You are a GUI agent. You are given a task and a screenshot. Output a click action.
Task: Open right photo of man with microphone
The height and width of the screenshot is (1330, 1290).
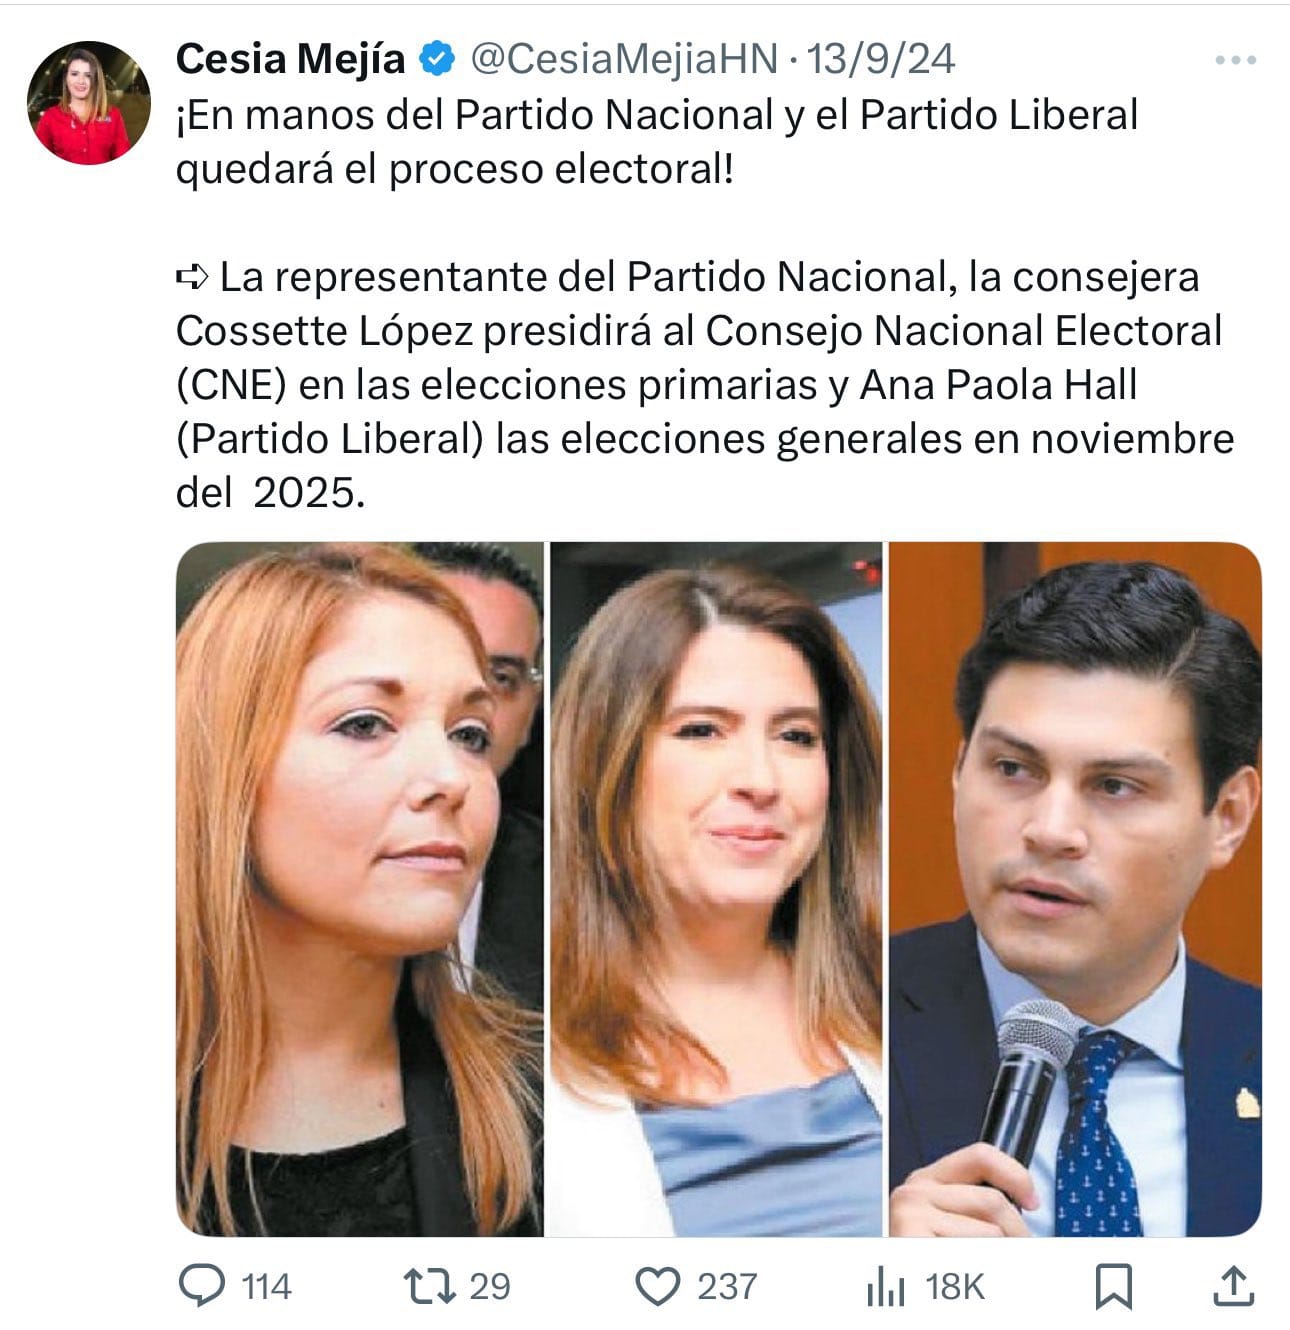tap(1075, 889)
